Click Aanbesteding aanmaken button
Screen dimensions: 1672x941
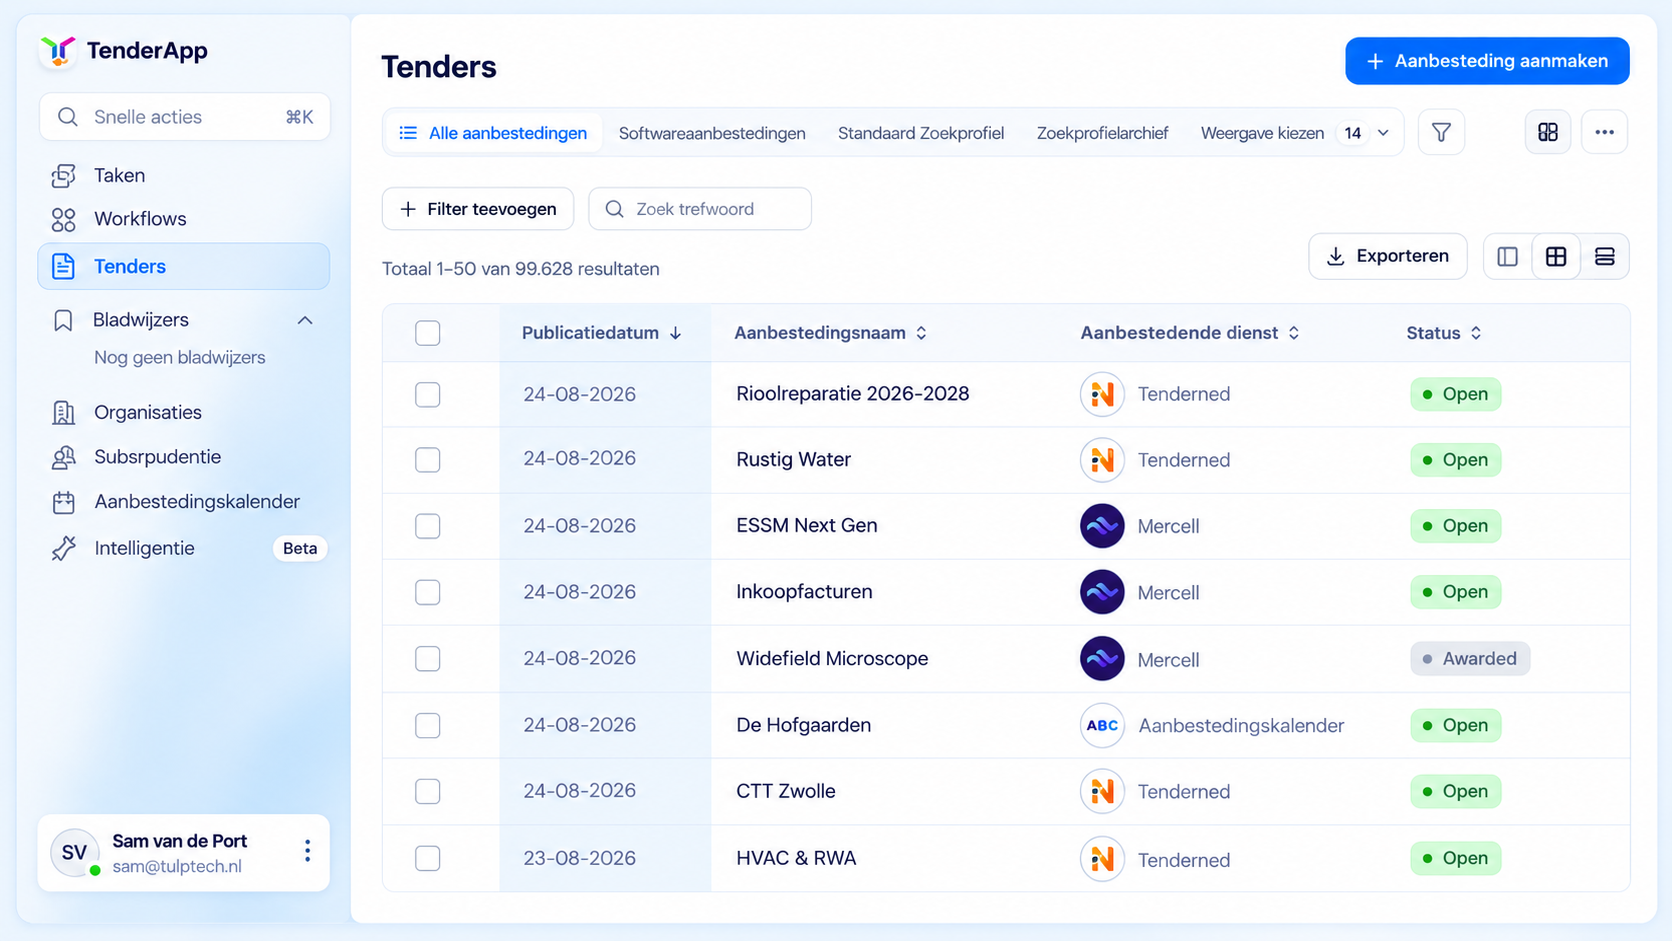click(x=1487, y=61)
